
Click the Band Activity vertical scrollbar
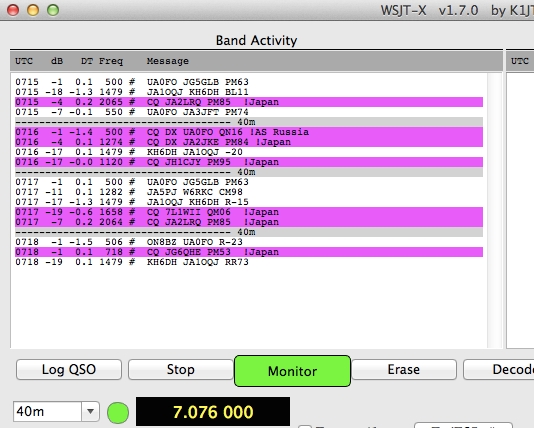pos(494,210)
